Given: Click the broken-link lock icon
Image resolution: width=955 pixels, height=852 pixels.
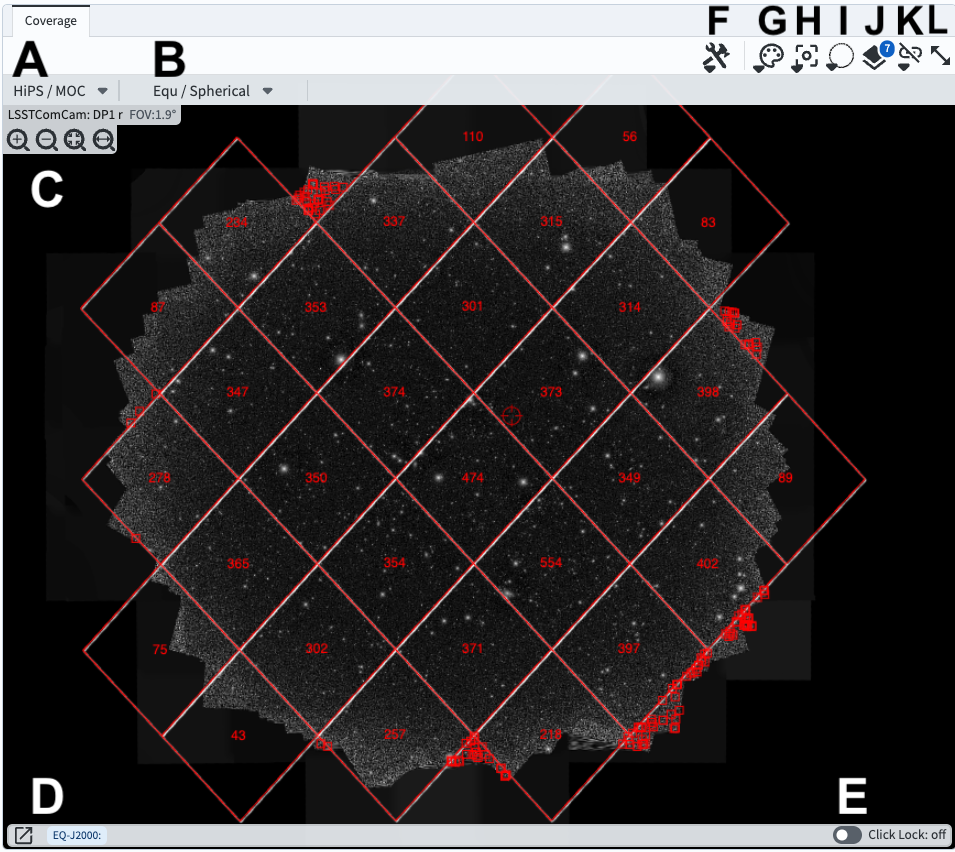Looking at the screenshot, I should [x=909, y=57].
